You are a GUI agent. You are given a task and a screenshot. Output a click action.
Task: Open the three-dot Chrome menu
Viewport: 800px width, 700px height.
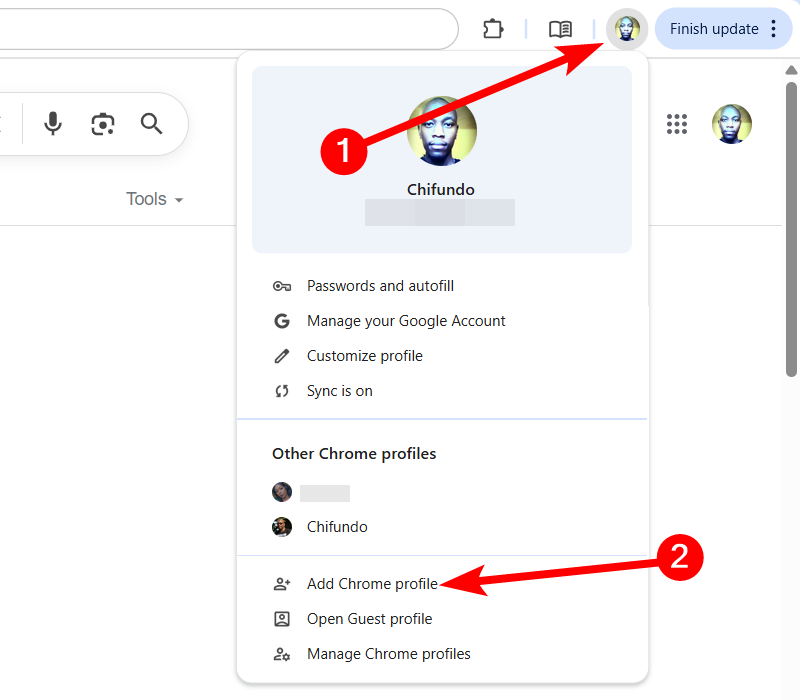tap(774, 29)
